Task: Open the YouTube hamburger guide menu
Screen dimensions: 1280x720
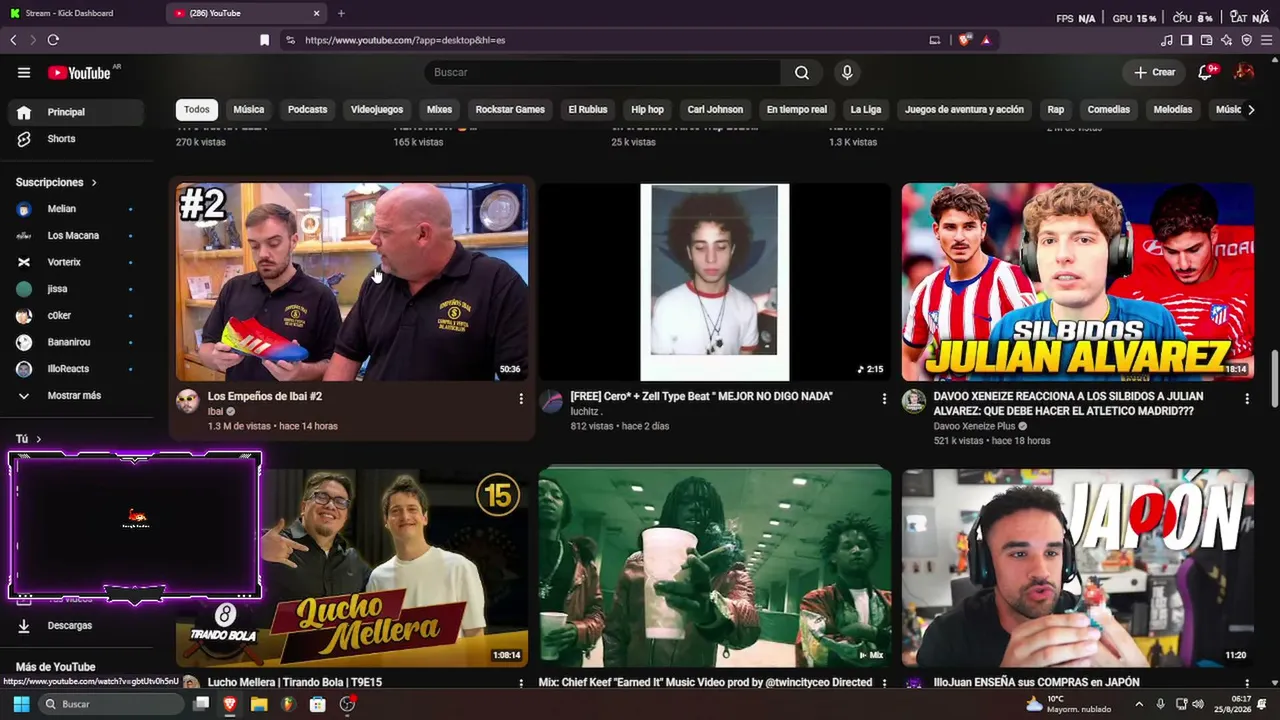Action: point(24,72)
